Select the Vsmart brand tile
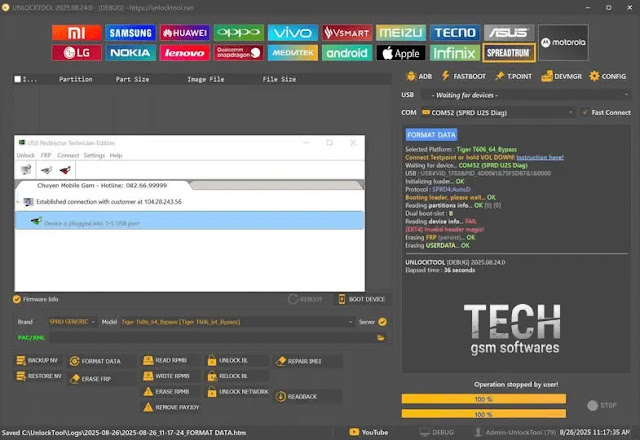 347,33
